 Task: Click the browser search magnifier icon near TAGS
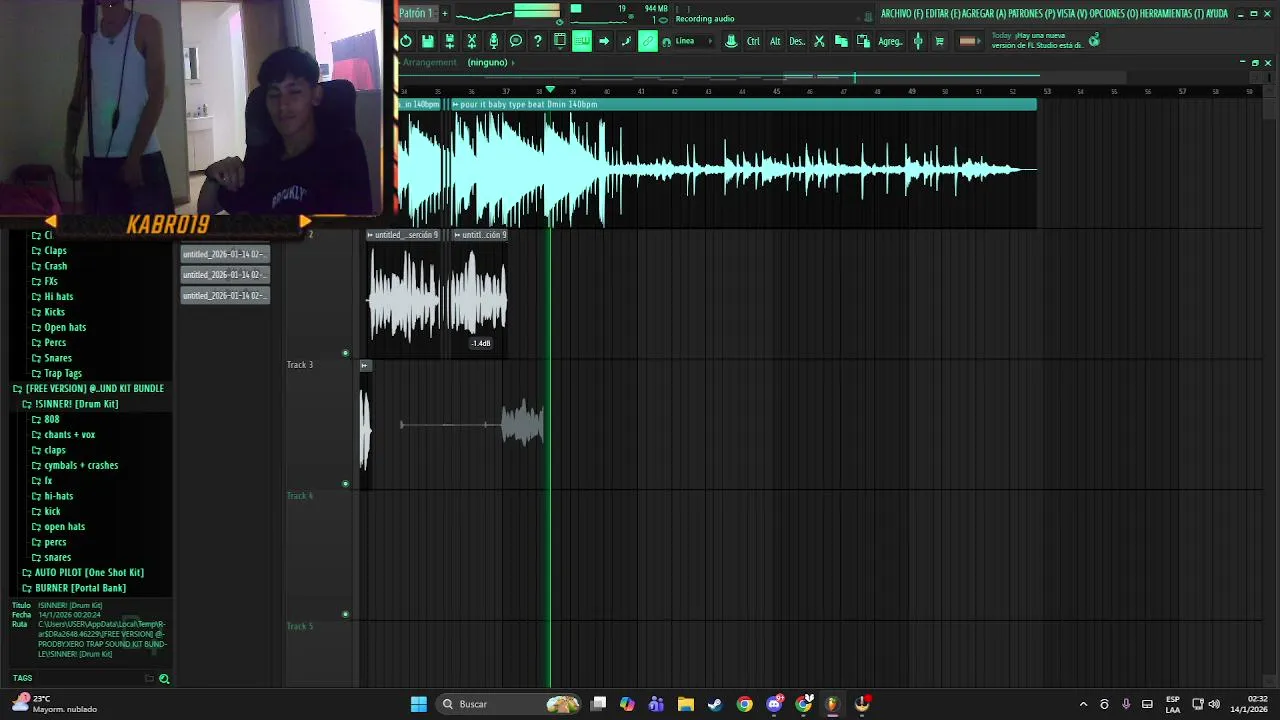point(164,678)
